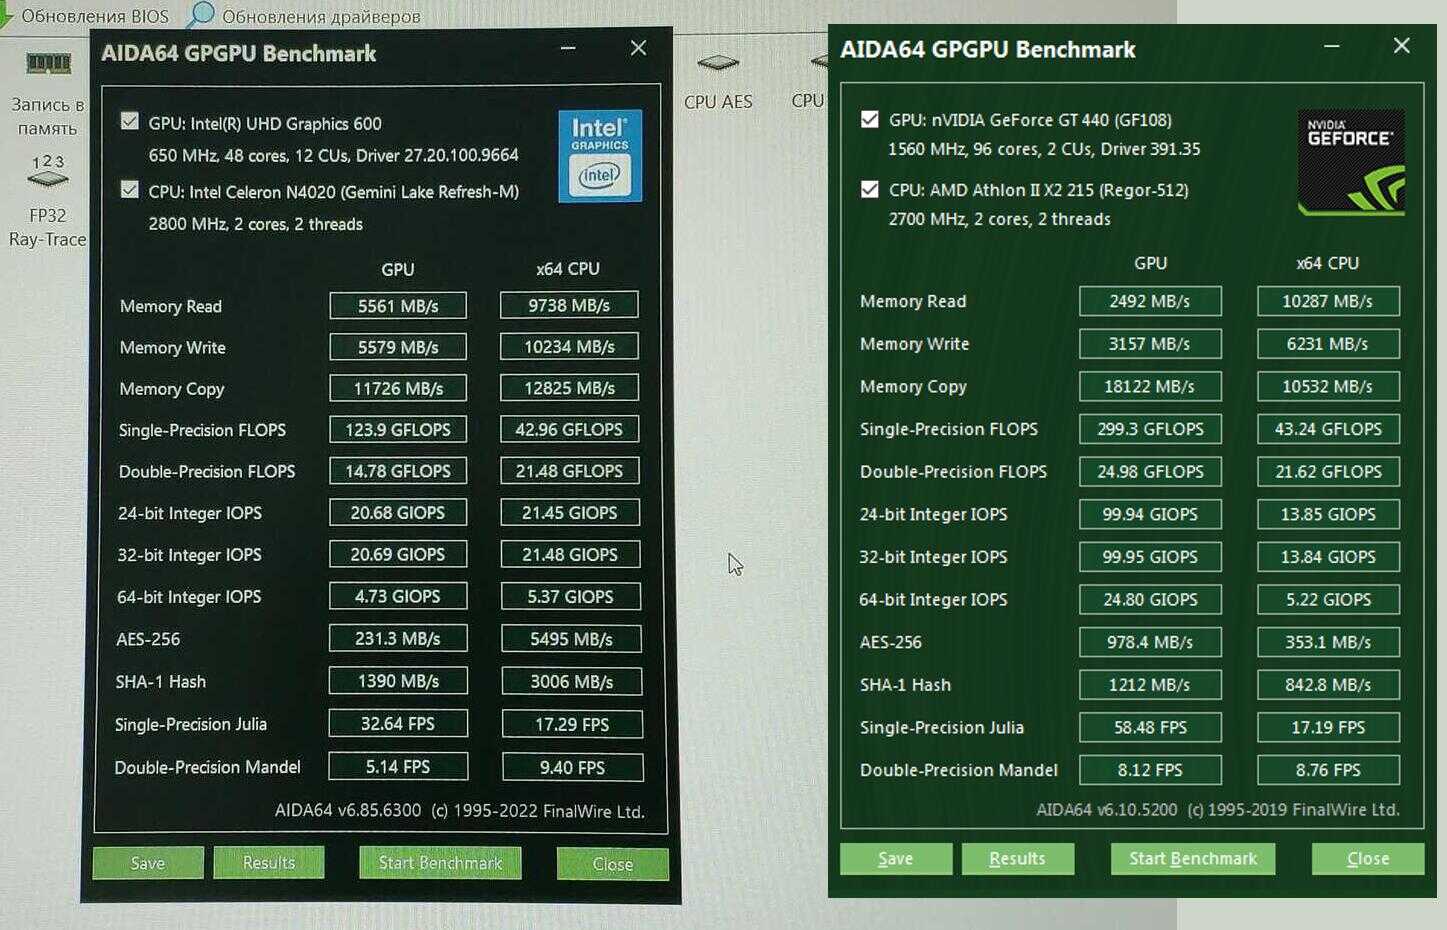Click the 5495 MB/s AES-256 value
This screenshot has height=930, width=1447.
click(x=571, y=639)
